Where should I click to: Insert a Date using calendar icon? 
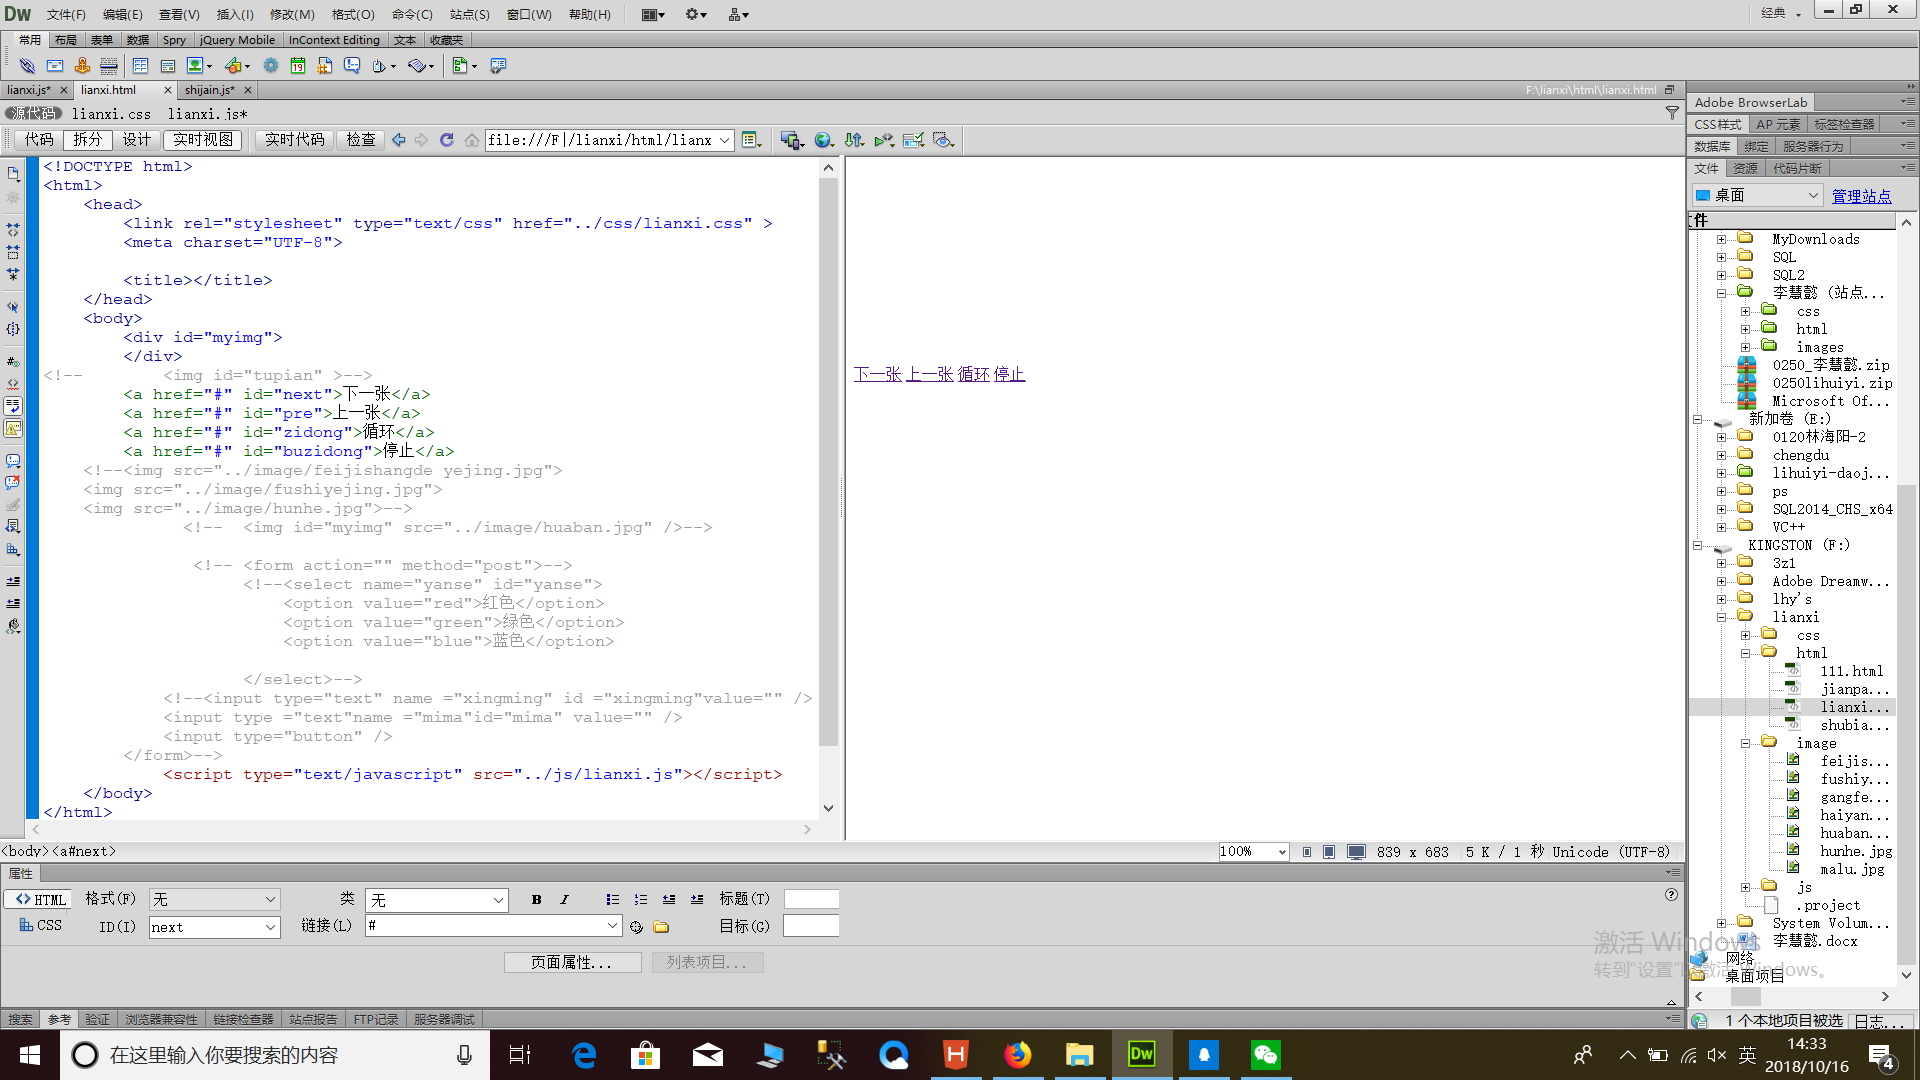298,66
